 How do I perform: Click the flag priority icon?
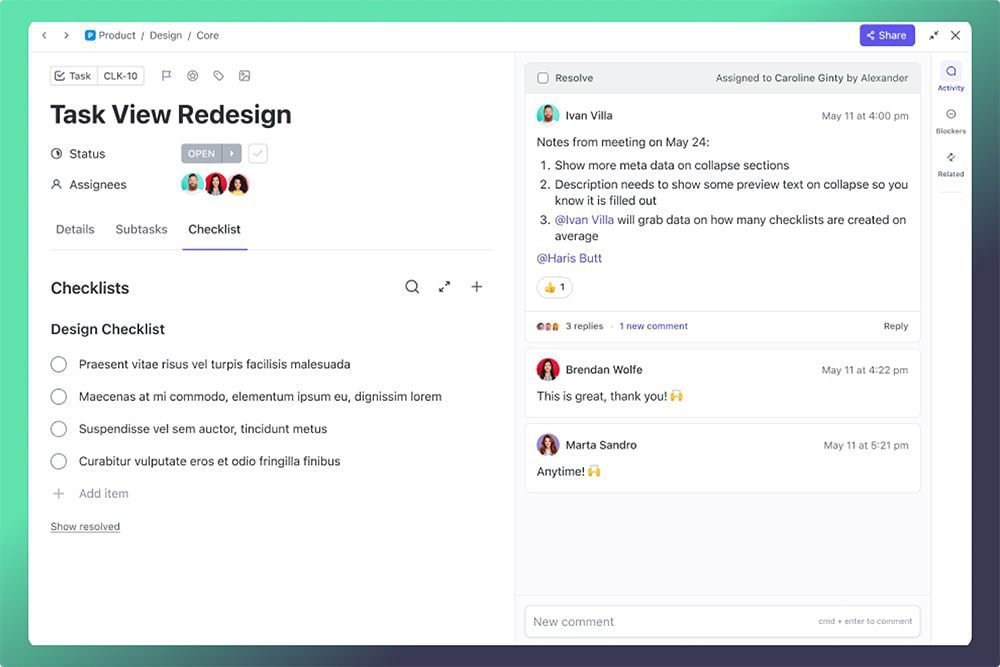[x=167, y=76]
